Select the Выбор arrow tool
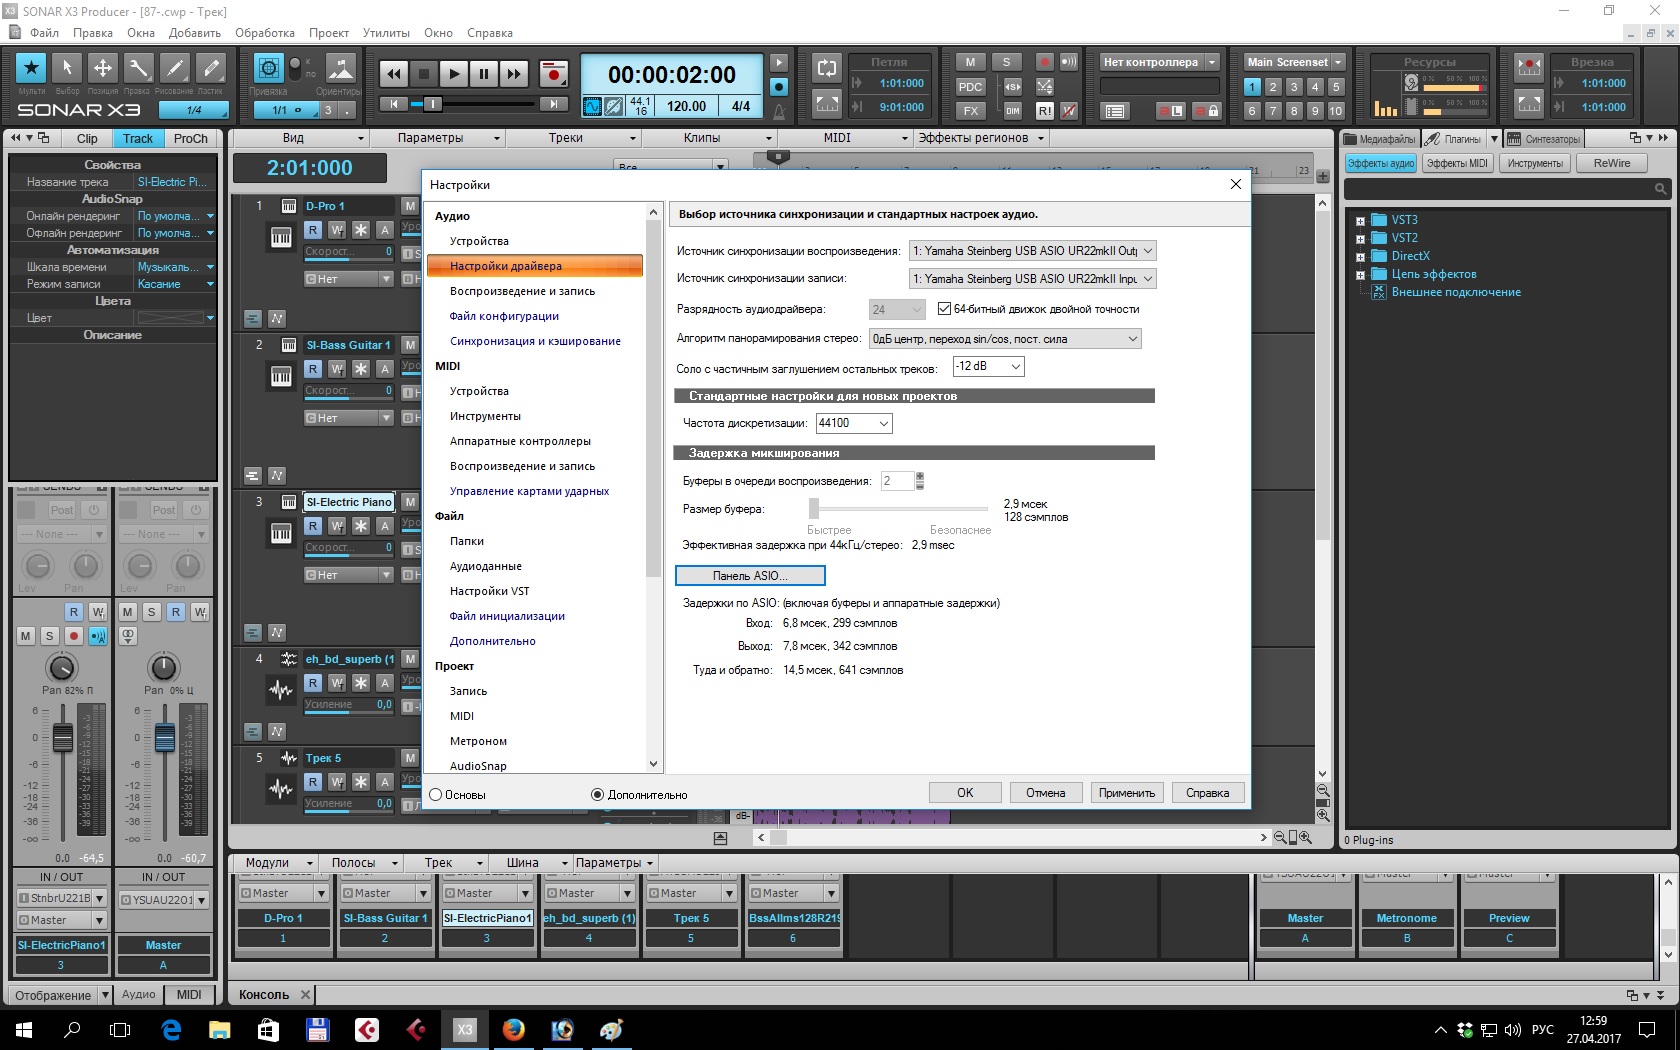The image size is (1680, 1050). click(x=67, y=68)
